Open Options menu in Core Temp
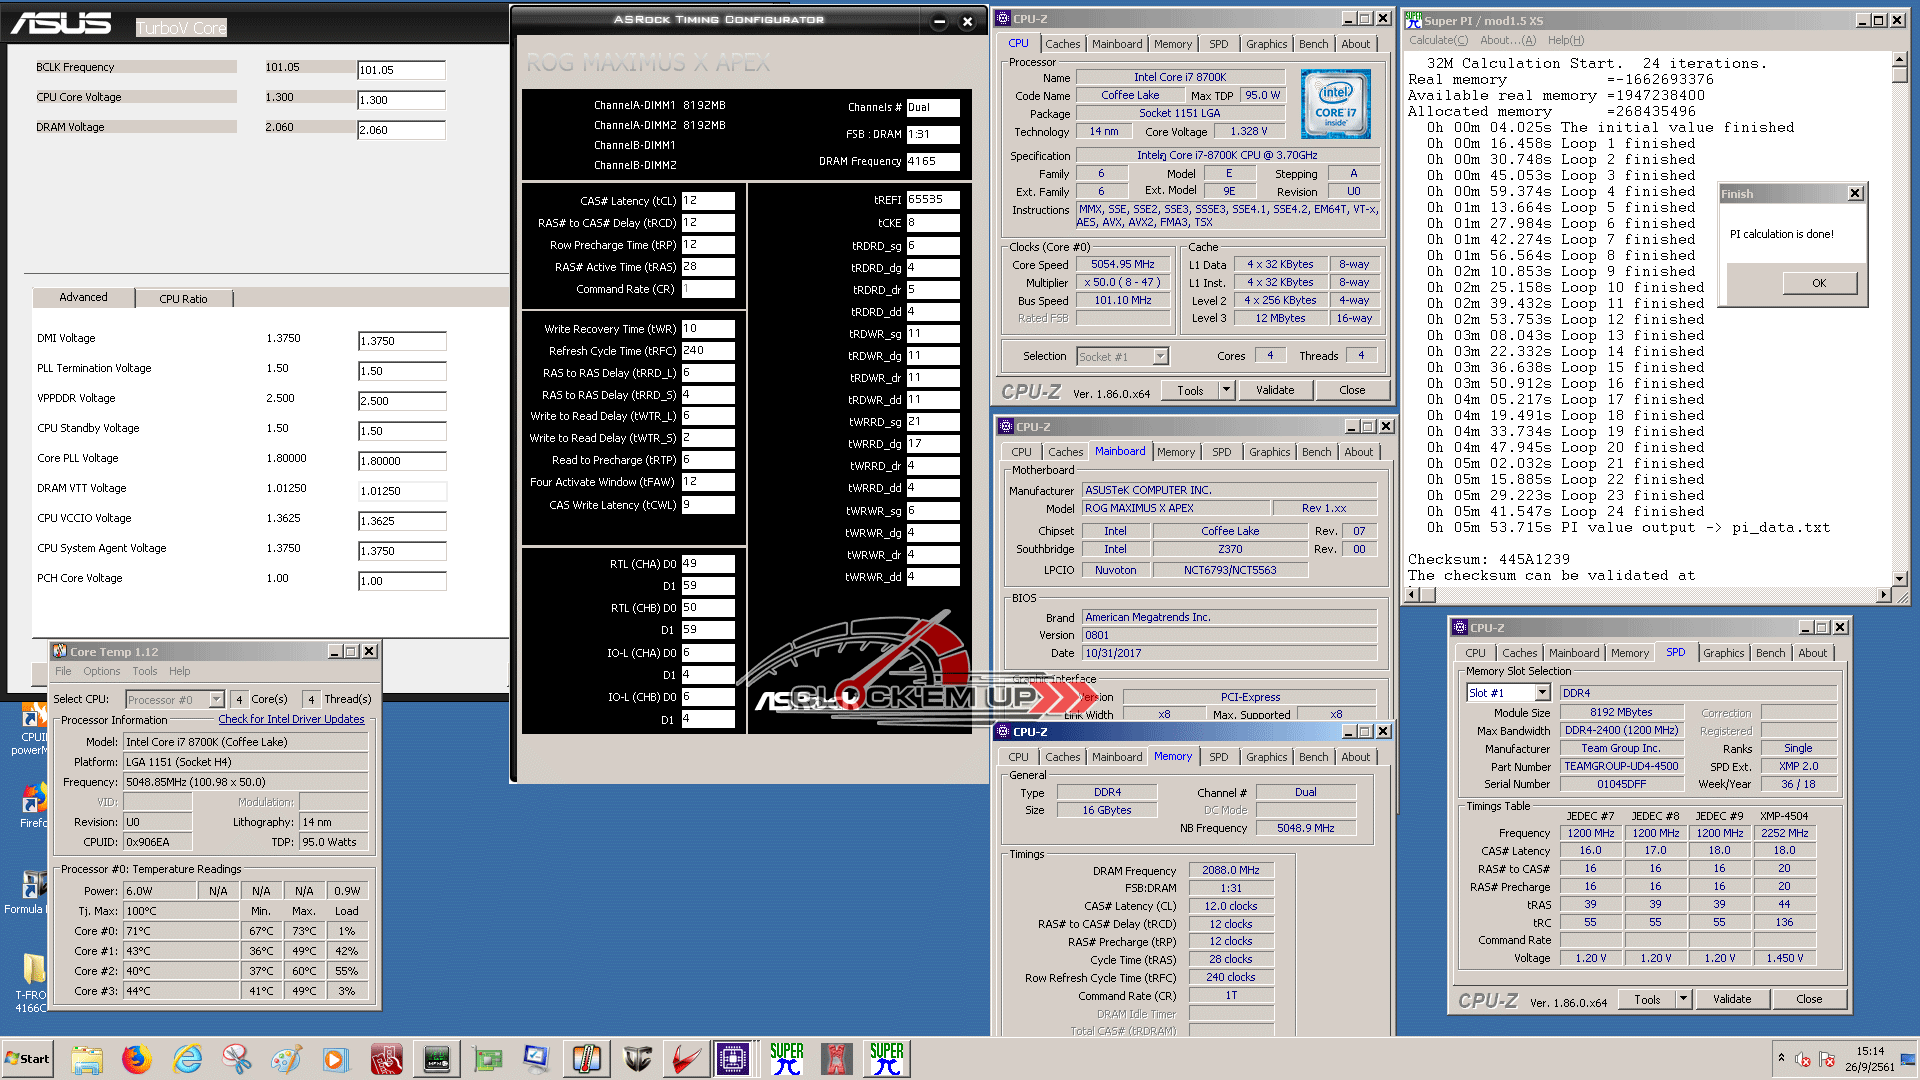 point(101,672)
